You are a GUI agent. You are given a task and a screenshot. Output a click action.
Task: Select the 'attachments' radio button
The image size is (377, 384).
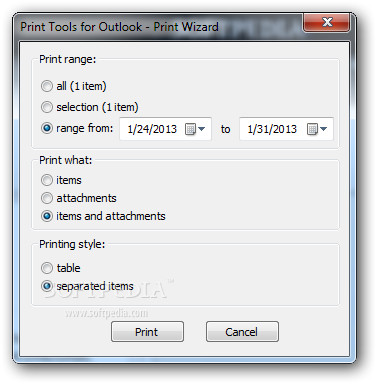click(x=47, y=198)
